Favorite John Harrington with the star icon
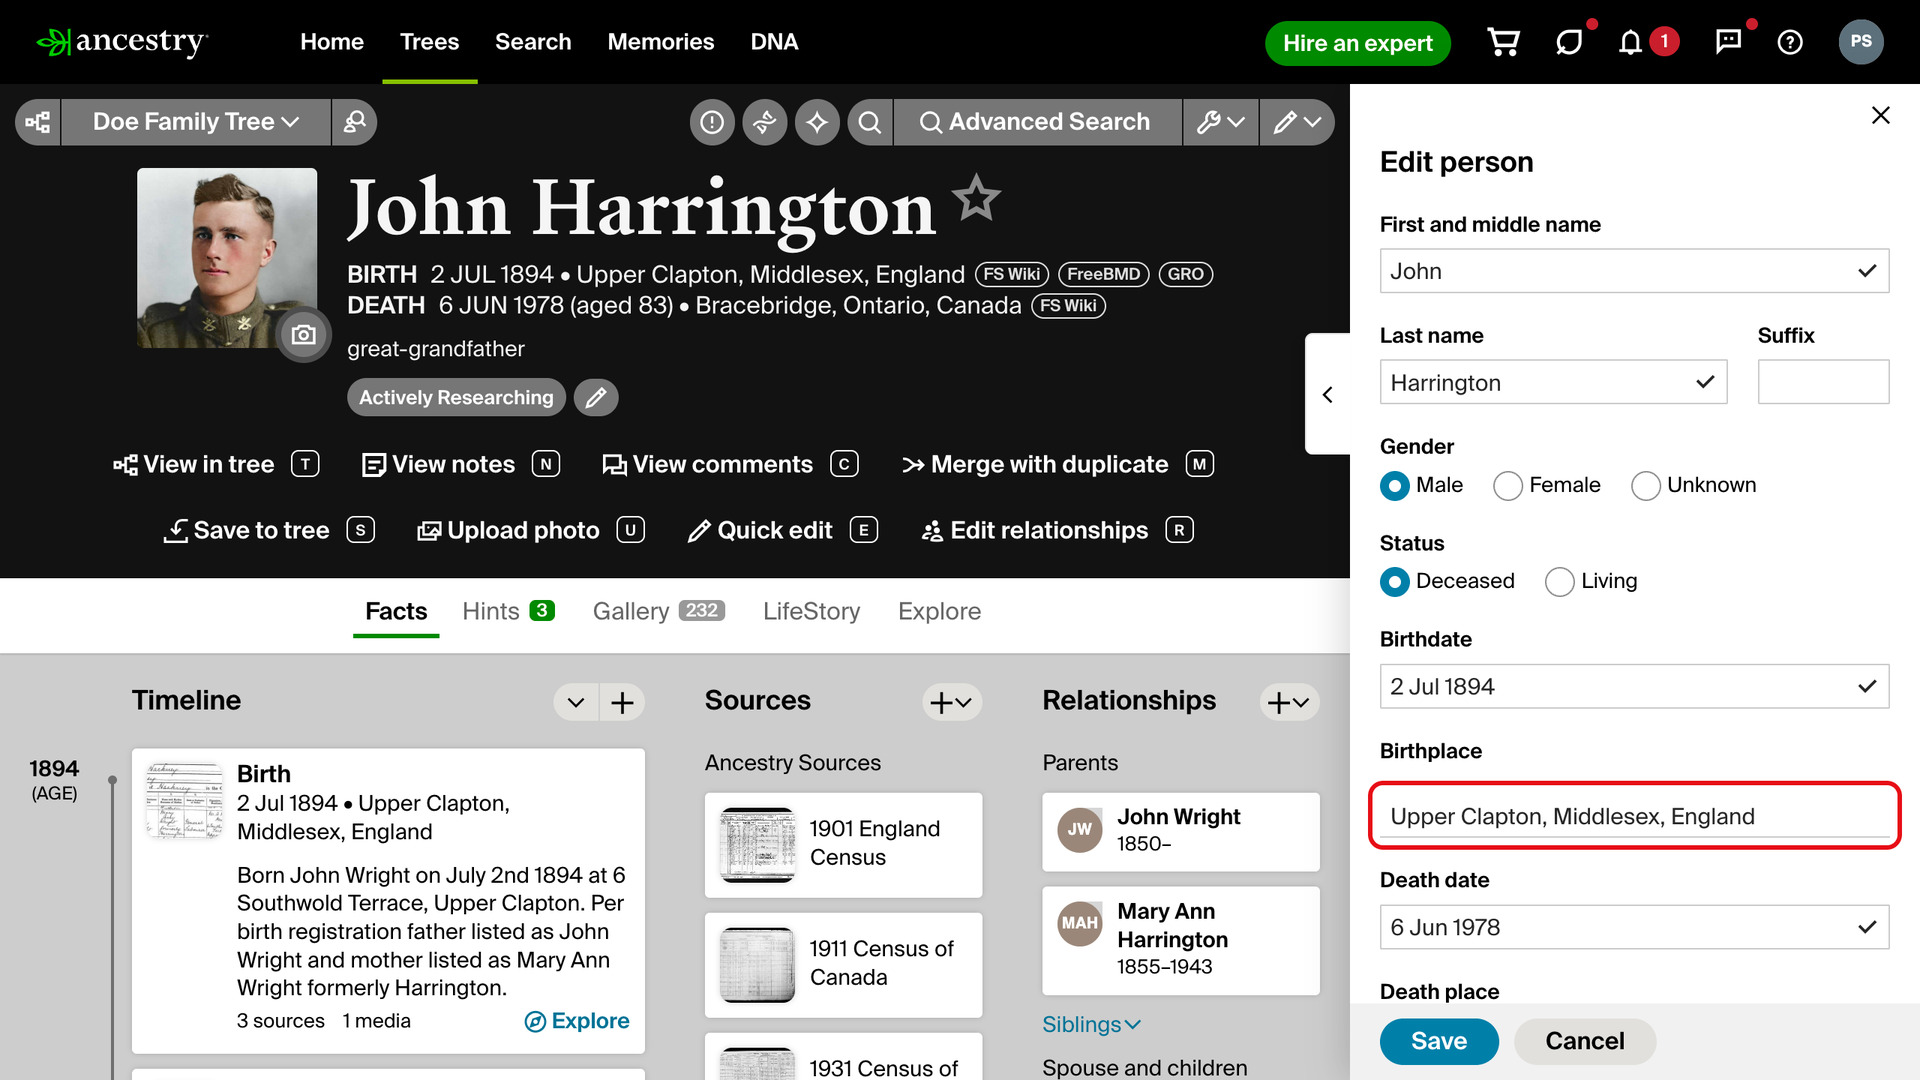This screenshot has width=1920, height=1080. coord(976,197)
